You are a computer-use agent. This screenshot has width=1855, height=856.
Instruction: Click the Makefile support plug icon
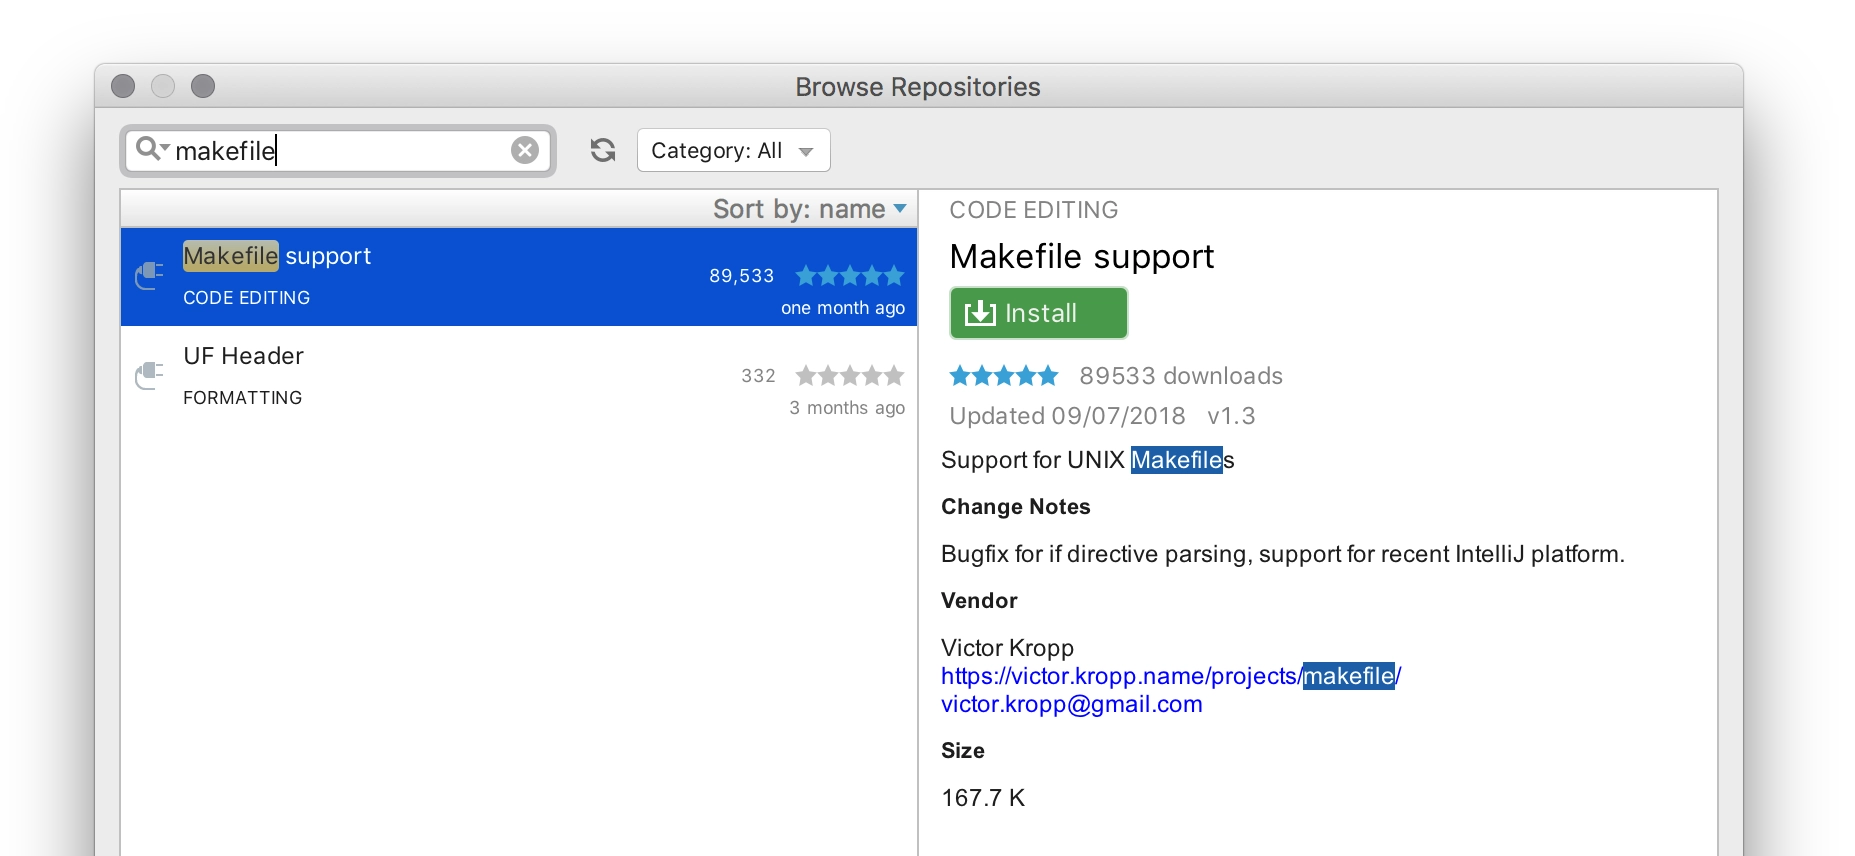pos(149,275)
